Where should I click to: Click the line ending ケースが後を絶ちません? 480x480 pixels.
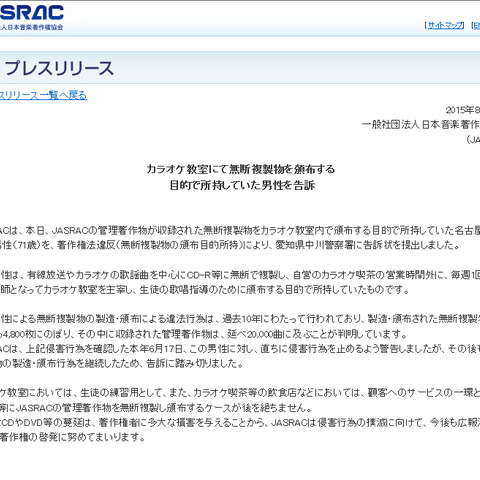coord(156,407)
